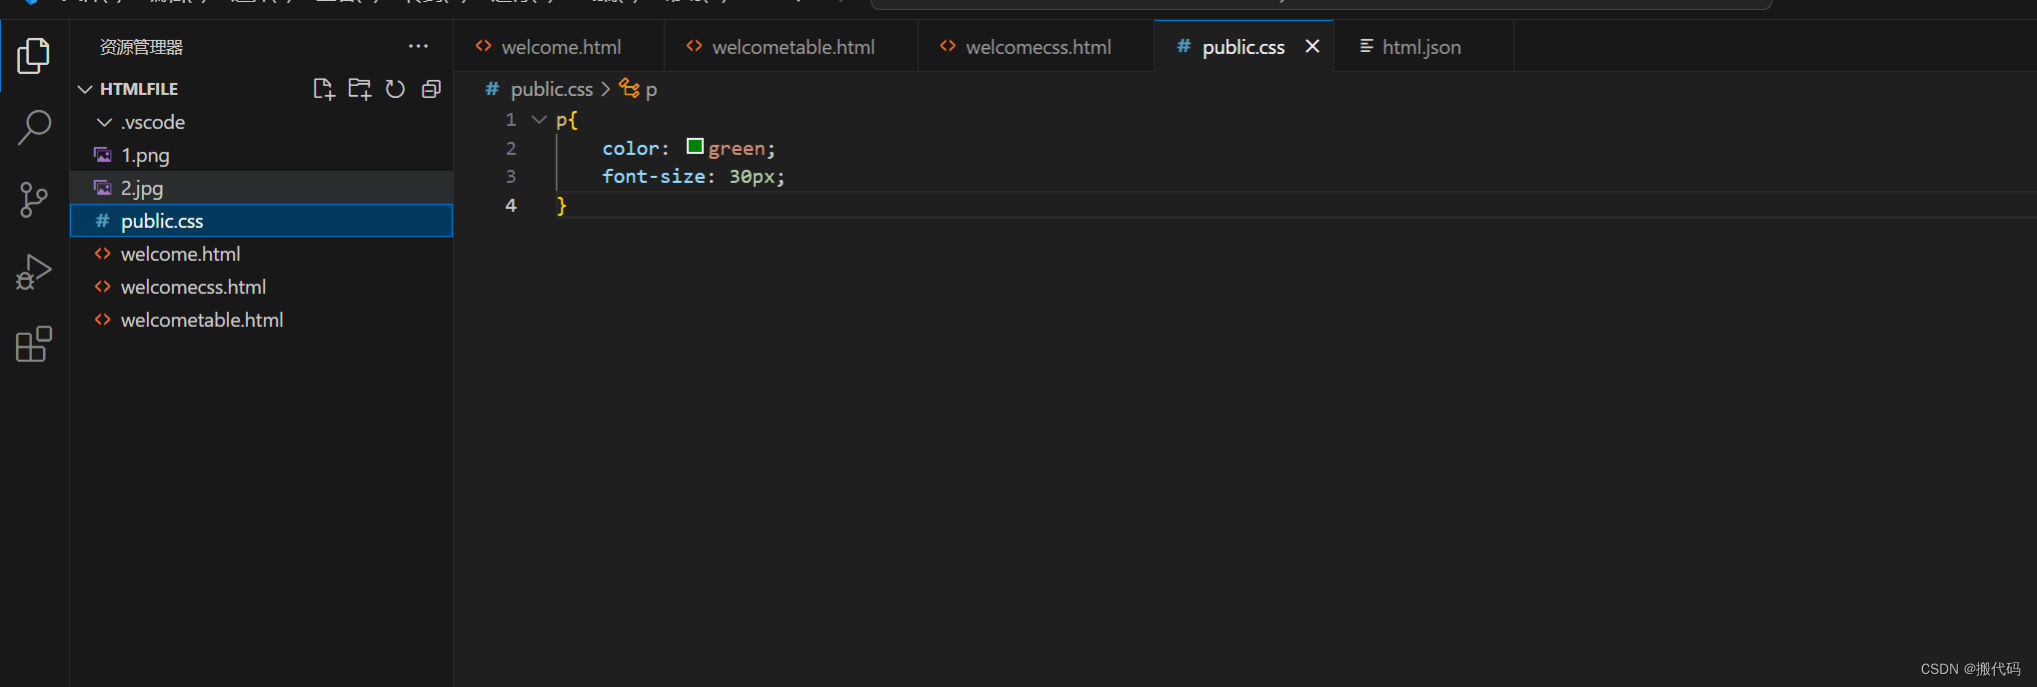The height and width of the screenshot is (687, 2037).
Task: Open welcomecss.html from the file tree
Action: [261, 287]
